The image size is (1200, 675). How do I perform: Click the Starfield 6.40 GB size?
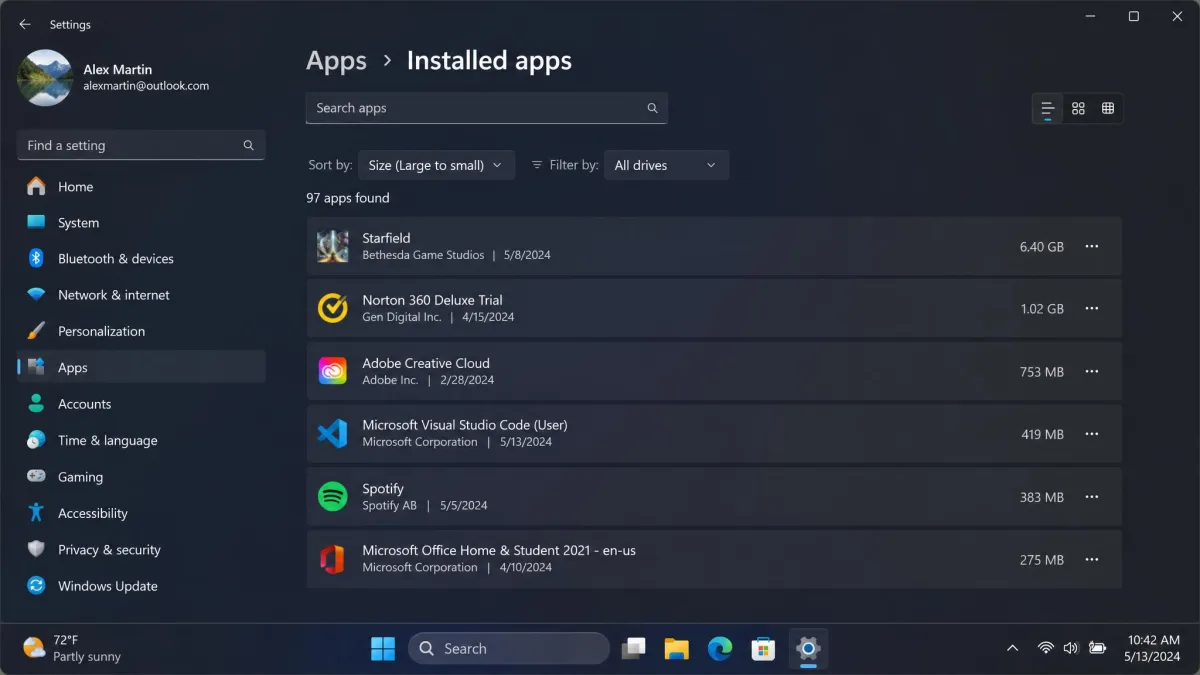(x=1041, y=246)
